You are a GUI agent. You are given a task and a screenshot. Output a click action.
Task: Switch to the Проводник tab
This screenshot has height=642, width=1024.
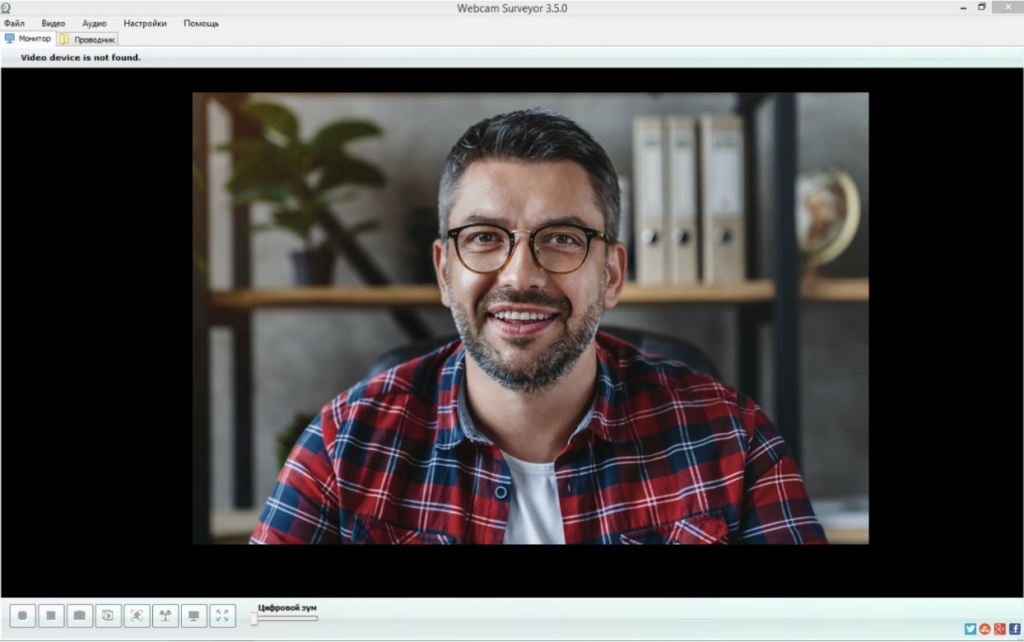coord(88,39)
